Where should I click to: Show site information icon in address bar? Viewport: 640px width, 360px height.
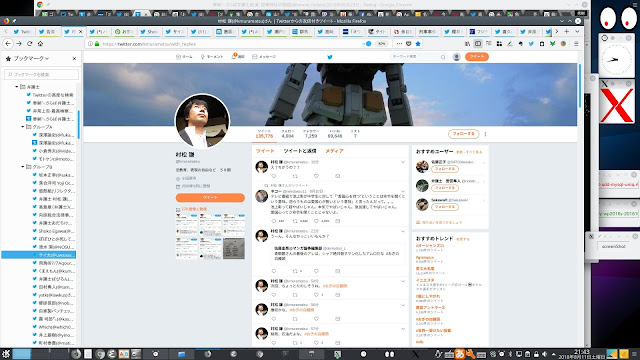pos(90,44)
